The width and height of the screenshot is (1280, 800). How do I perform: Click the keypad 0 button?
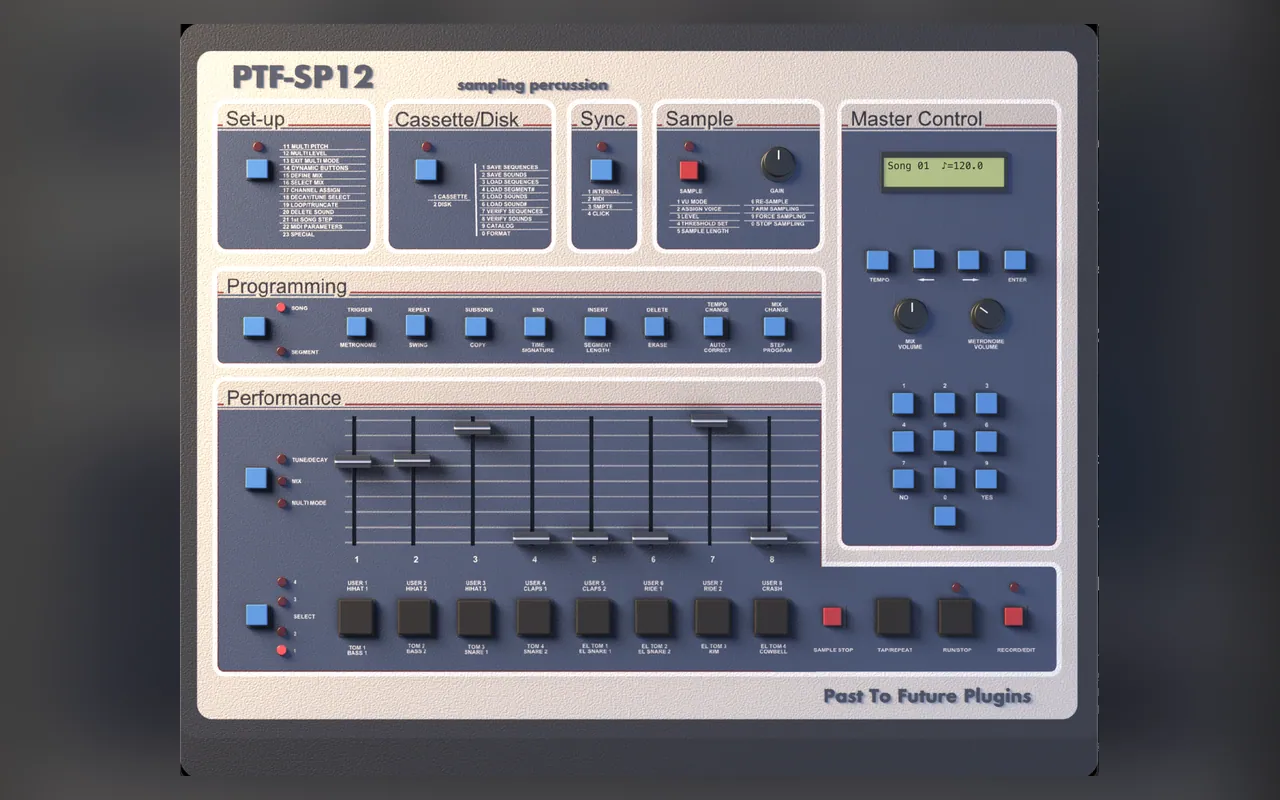(x=945, y=517)
